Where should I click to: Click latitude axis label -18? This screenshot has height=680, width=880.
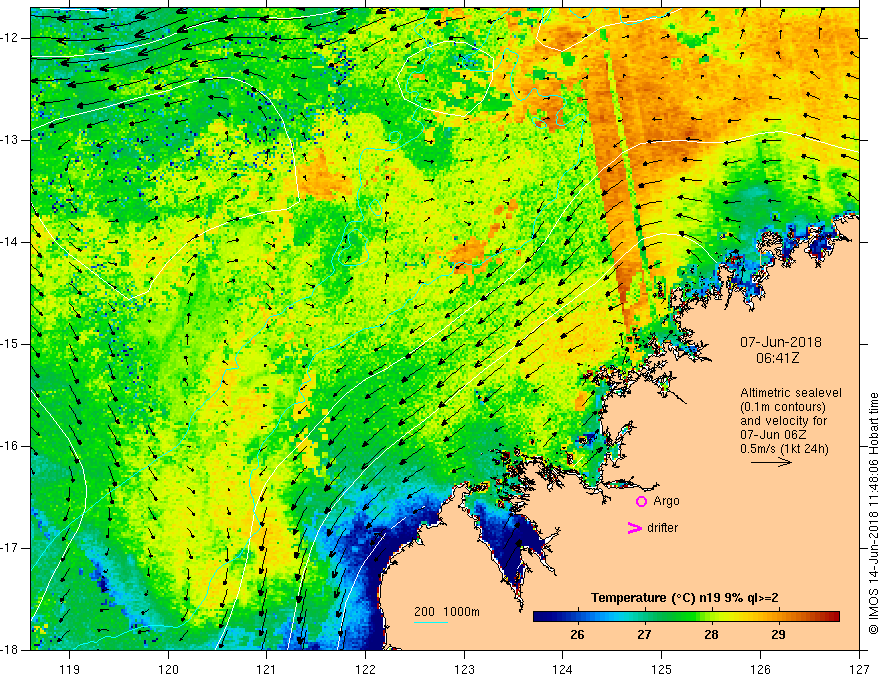11,650
